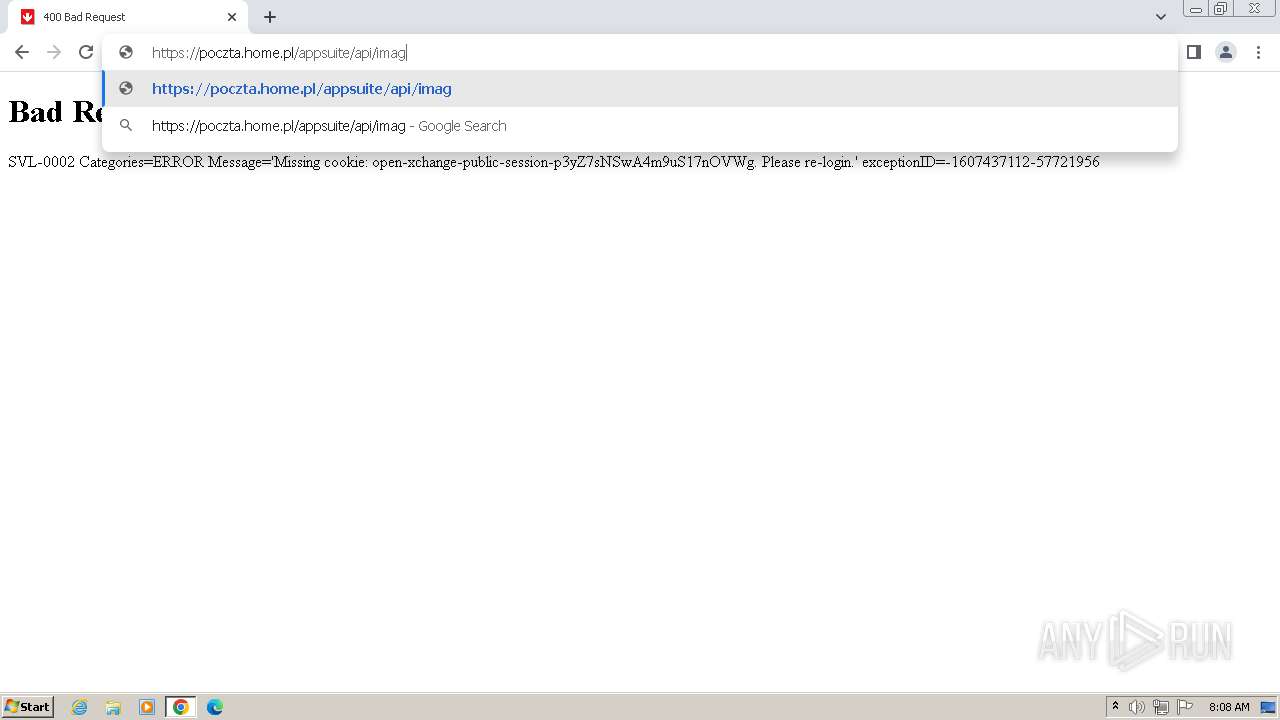The height and width of the screenshot is (720, 1280).
Task: Open Chrome's three-dot menu
Action: 1258,52
